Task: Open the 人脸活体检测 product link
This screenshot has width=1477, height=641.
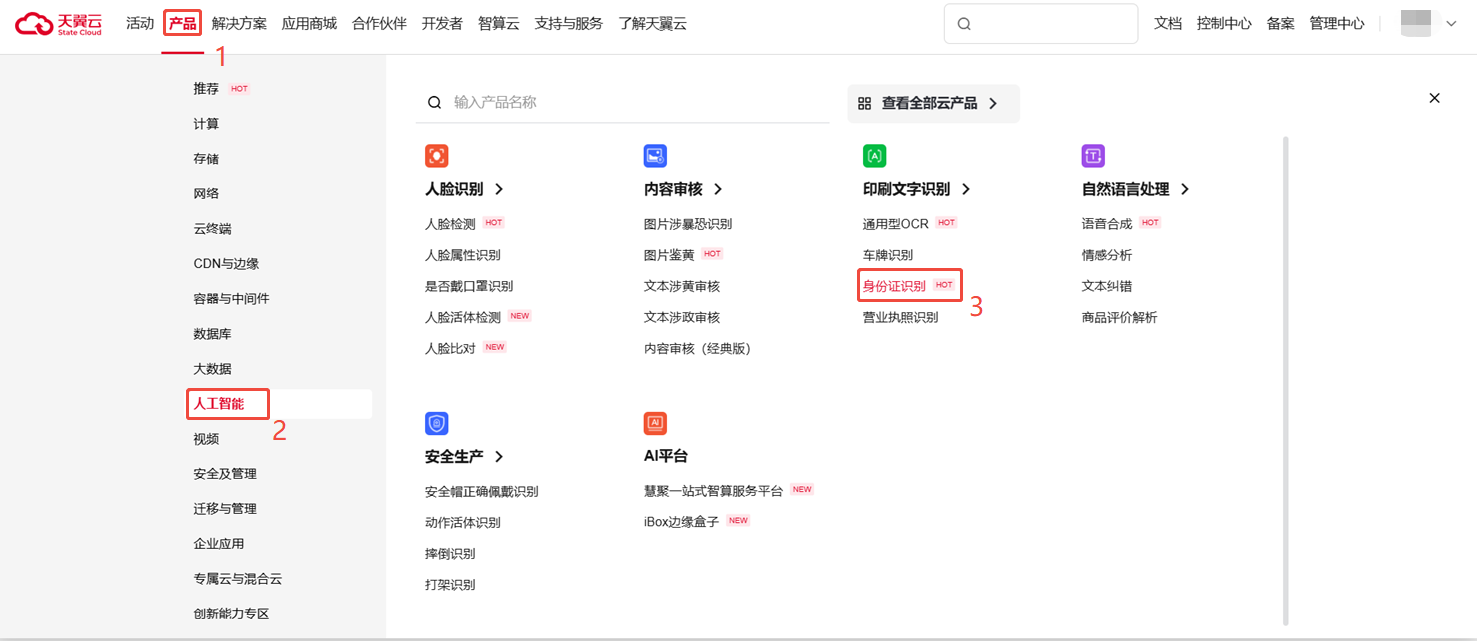Action: [x=462, y=317]
